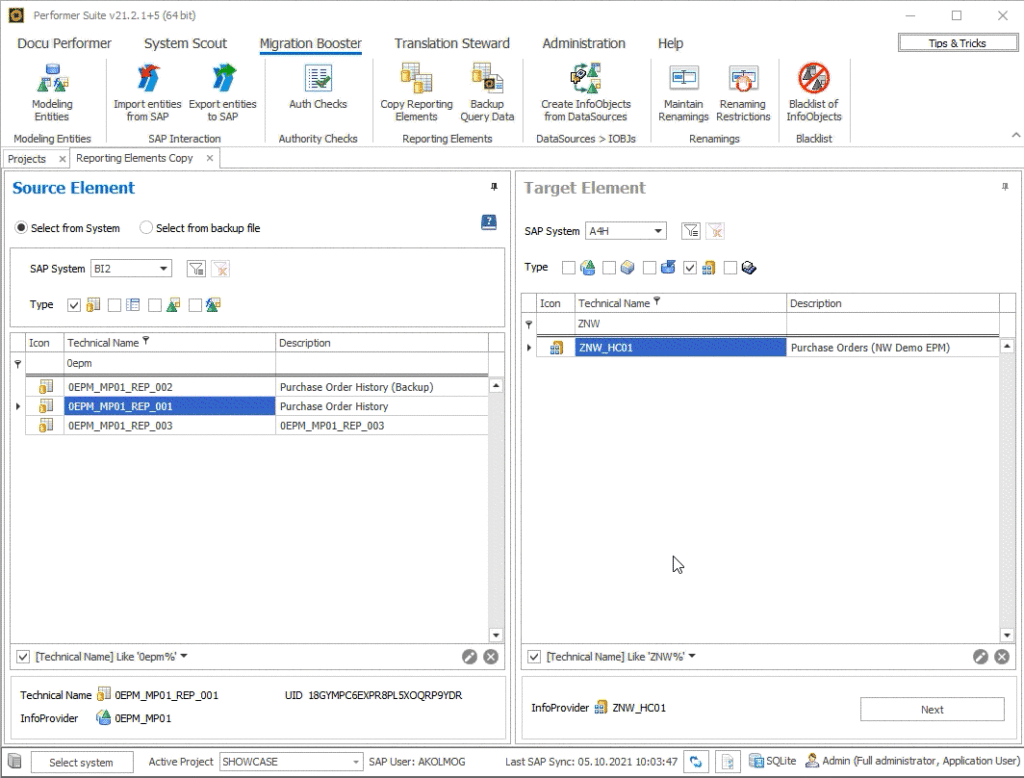Uncheck the first source Type checkbox
The image size is (1024, 778).
(x=74, y=305)
